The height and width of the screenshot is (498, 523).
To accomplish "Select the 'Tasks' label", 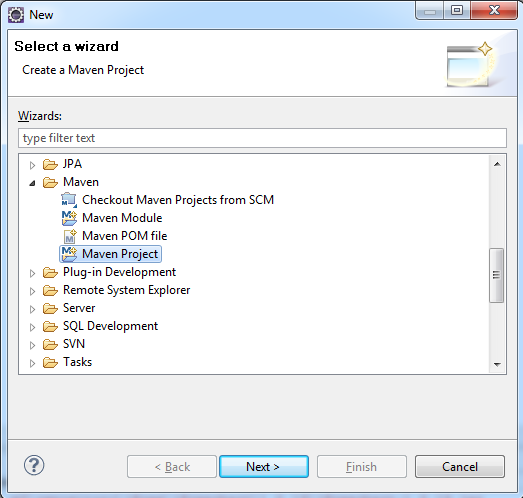I will [77, 362].
